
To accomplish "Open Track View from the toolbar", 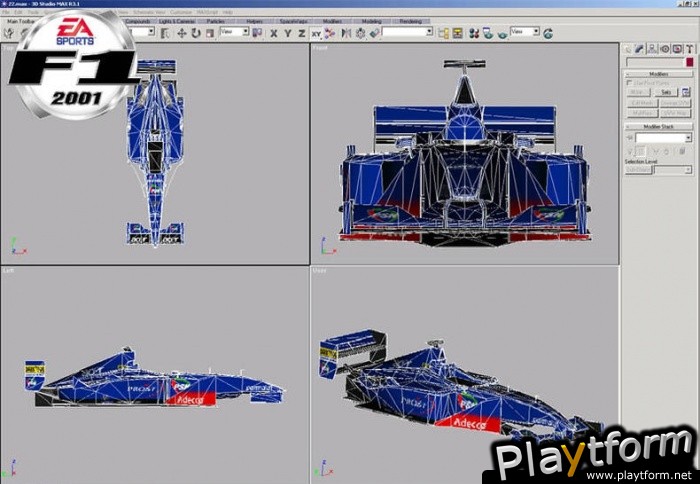I will click(443, 33).
